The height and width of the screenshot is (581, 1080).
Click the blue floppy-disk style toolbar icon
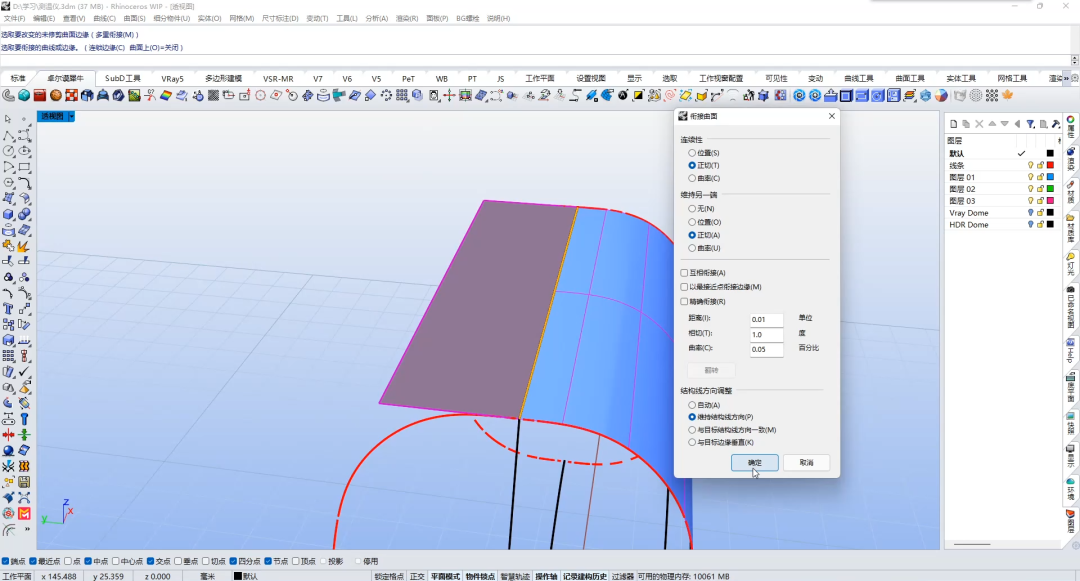pyautogui.click(x=894, y=96)
